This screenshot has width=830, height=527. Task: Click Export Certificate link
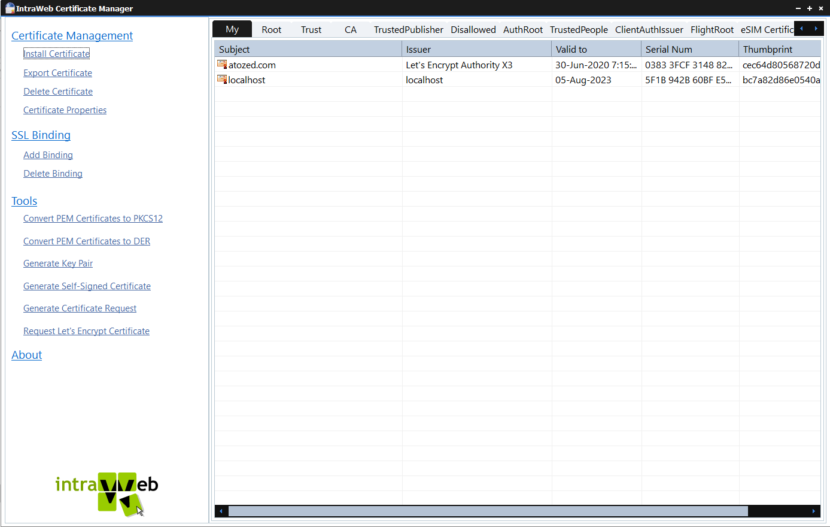tap(57, 73)
